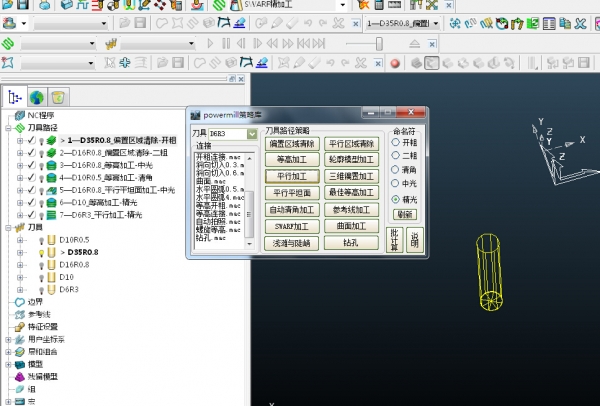Select the 开粗 radio button

pyautogui.click(x=396, y=142)
